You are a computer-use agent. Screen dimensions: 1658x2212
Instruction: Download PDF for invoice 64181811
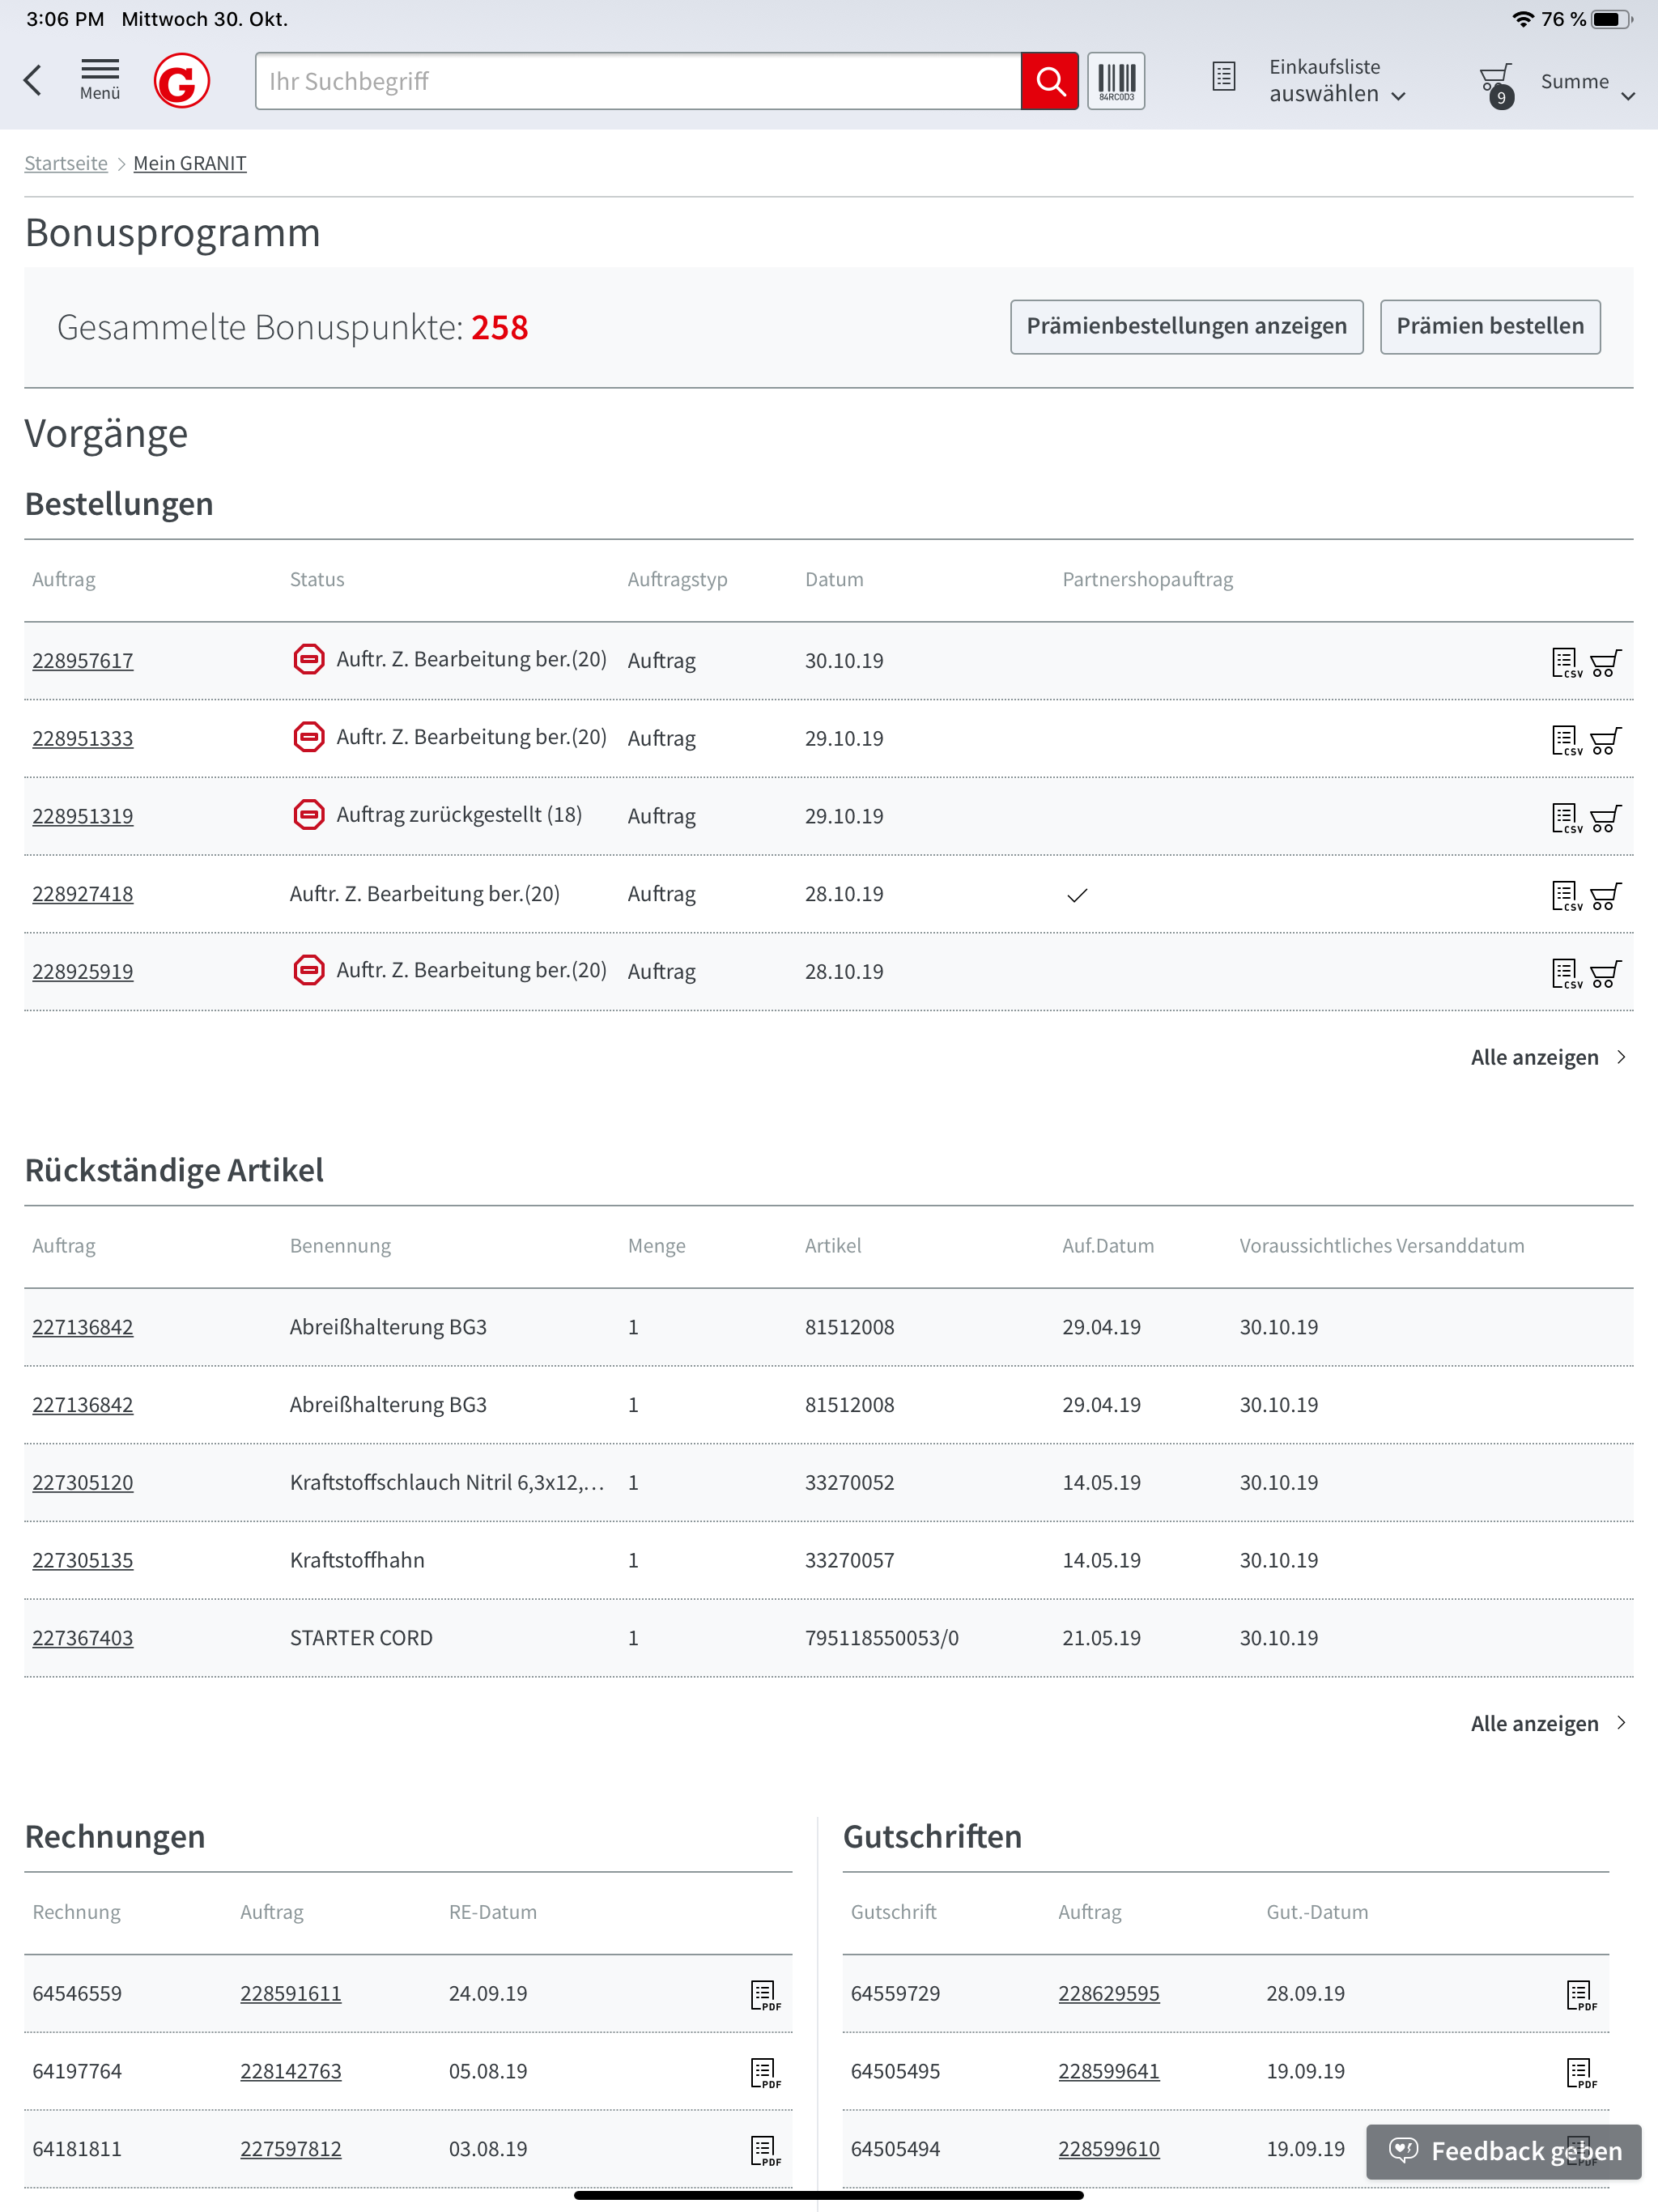point(765,2152)
